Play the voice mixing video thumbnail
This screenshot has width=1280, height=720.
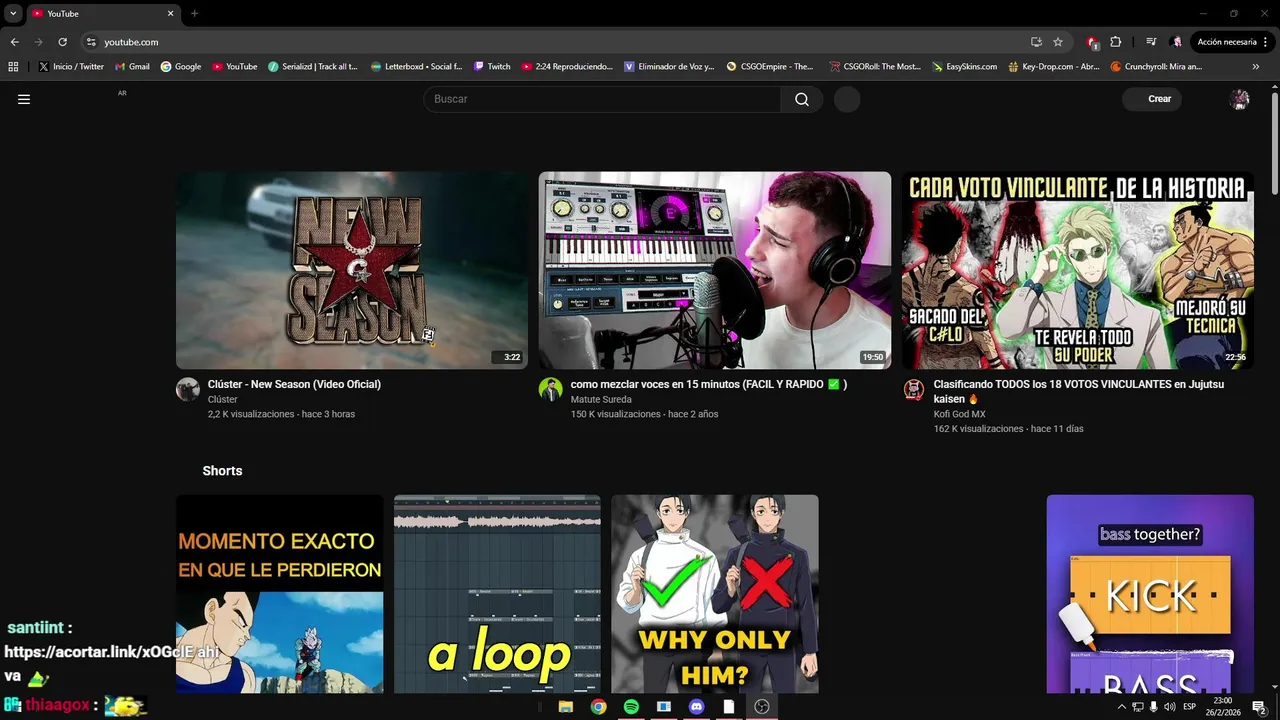point(715,270)
